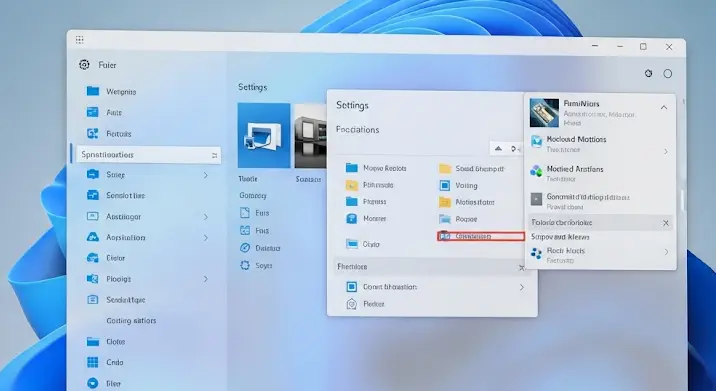
Task: Click the icon next to Senolot lias
Action: [93, 195]
